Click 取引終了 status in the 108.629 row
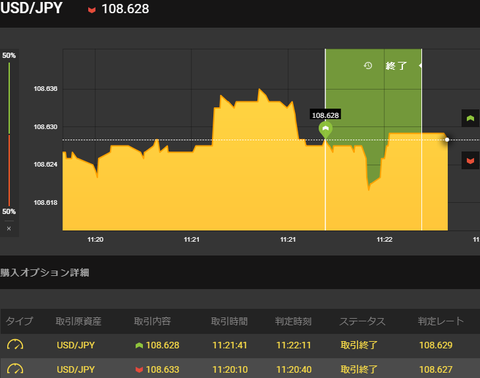The width and height of the screenshot is (480, 378). (359, 345)
